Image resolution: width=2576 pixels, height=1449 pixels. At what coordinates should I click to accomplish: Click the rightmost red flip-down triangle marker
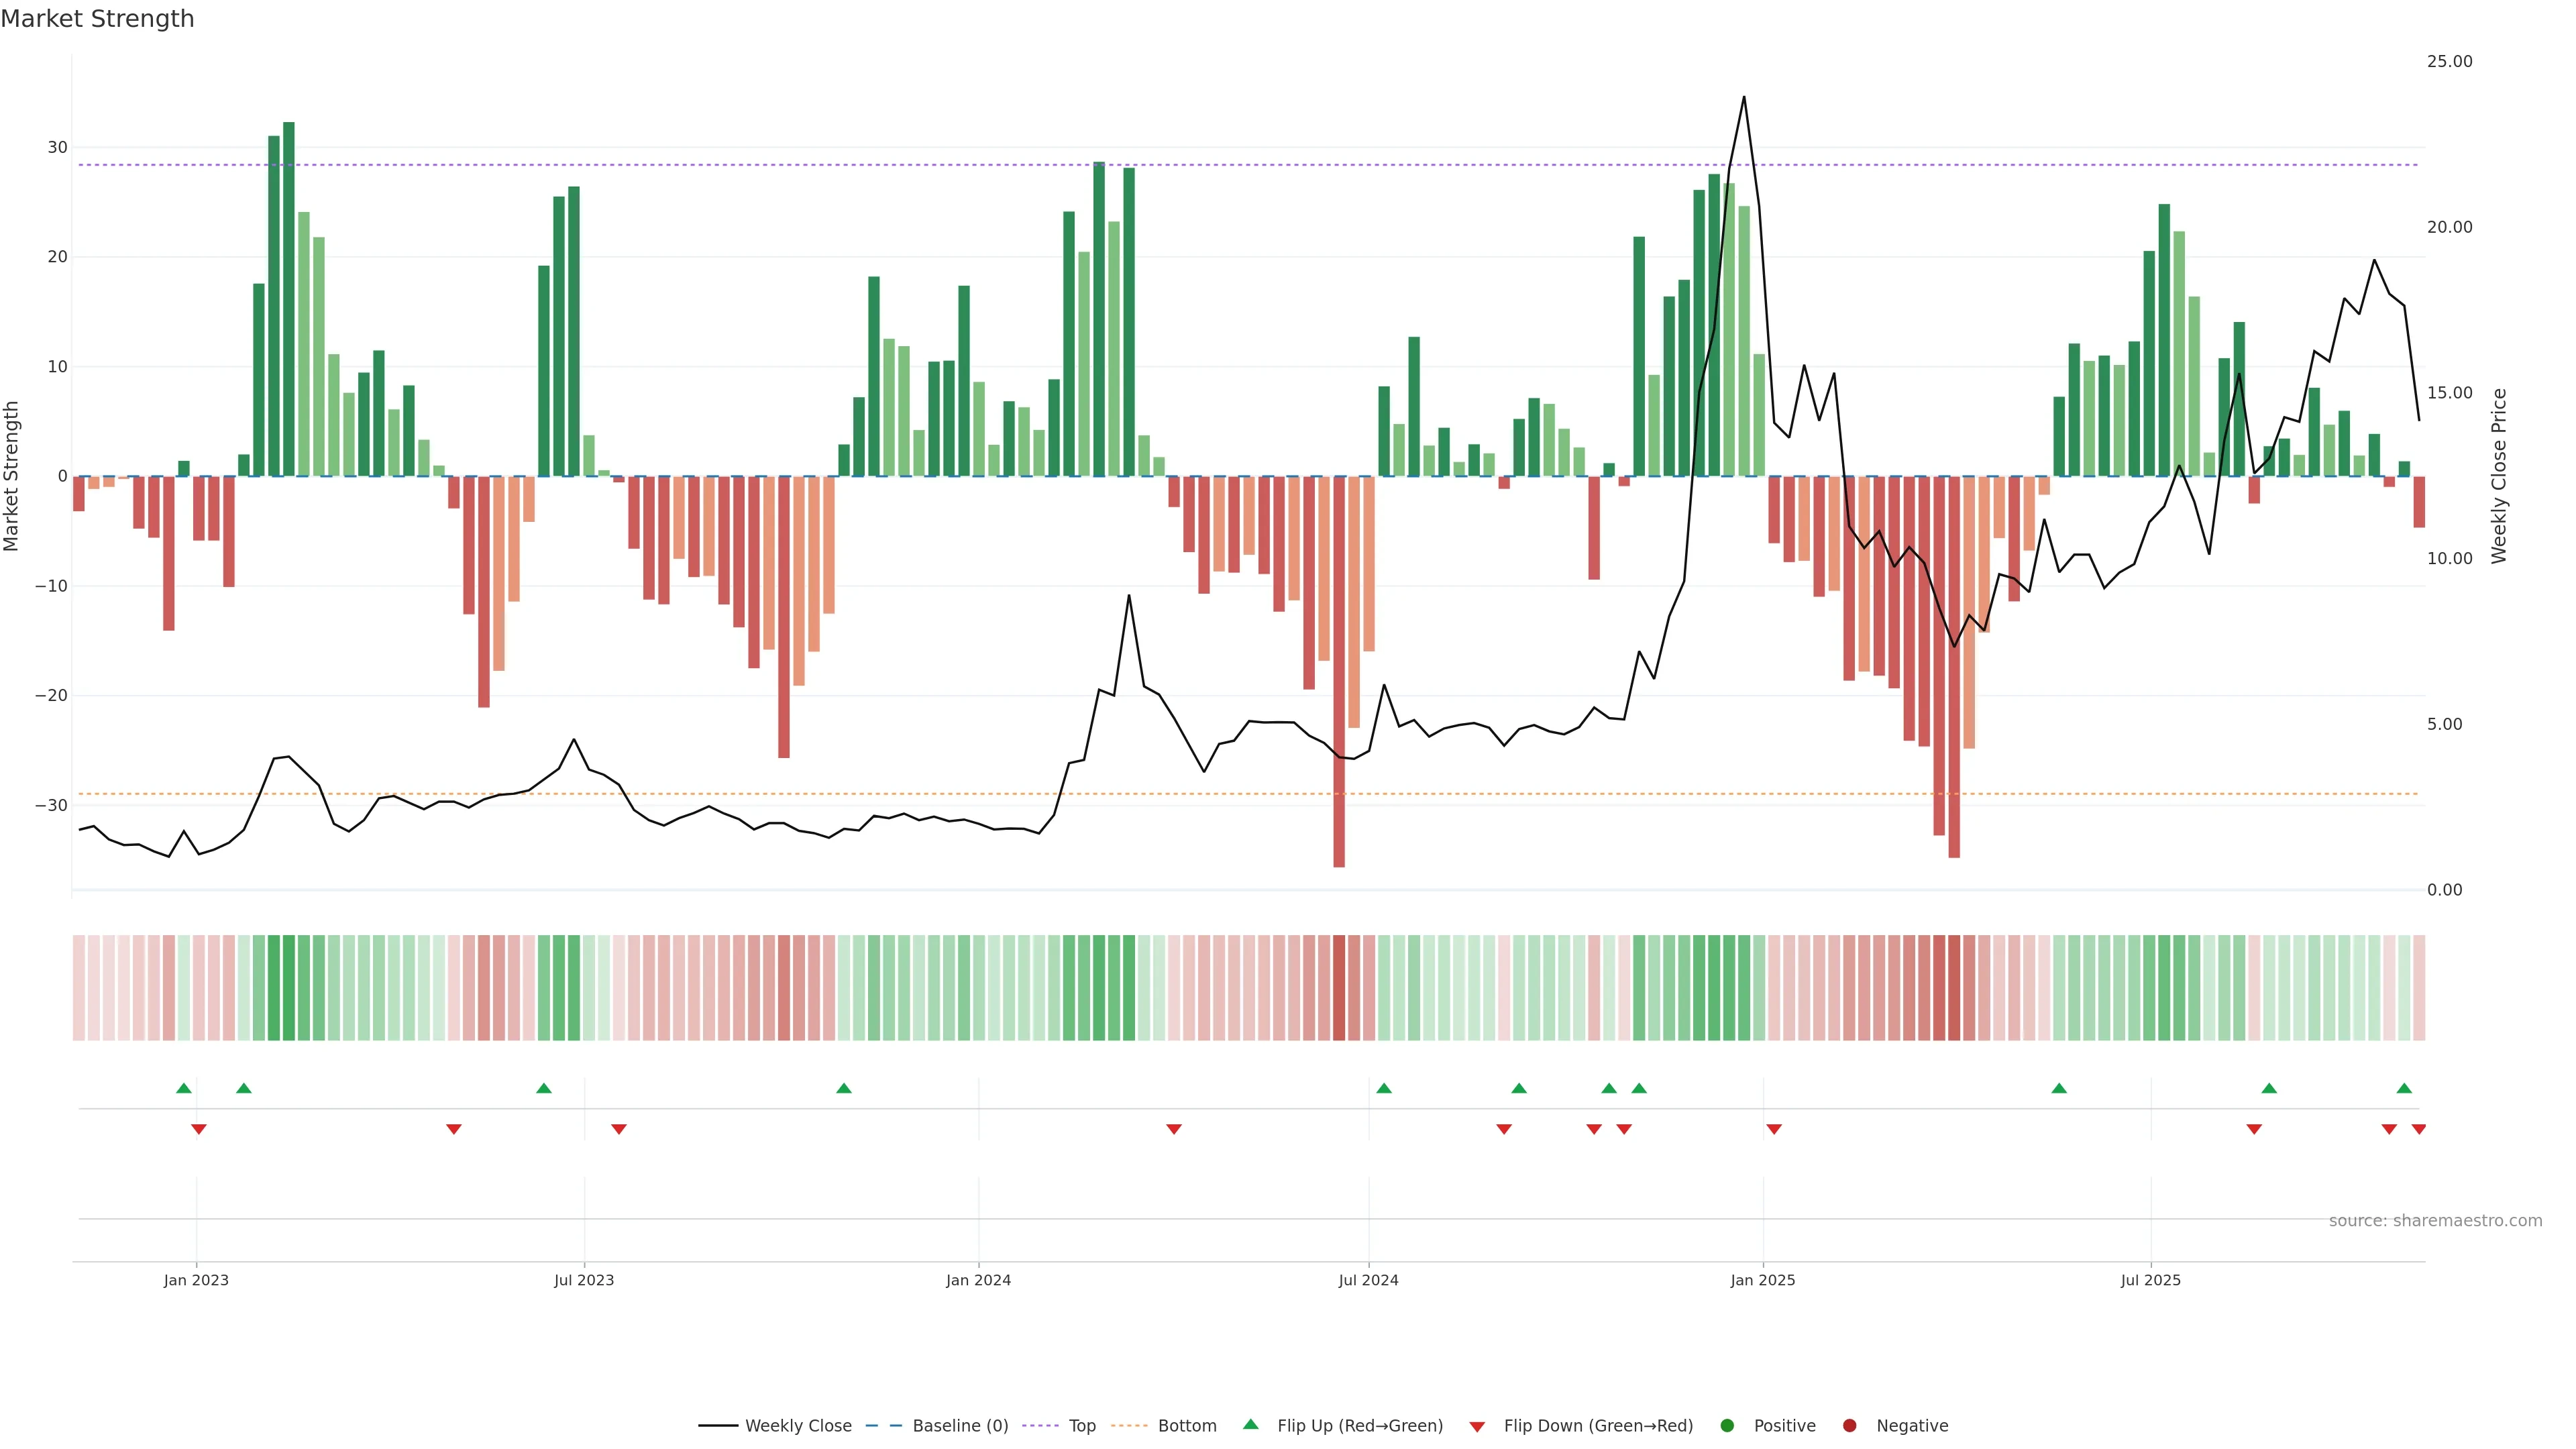pos(2418,1129)
